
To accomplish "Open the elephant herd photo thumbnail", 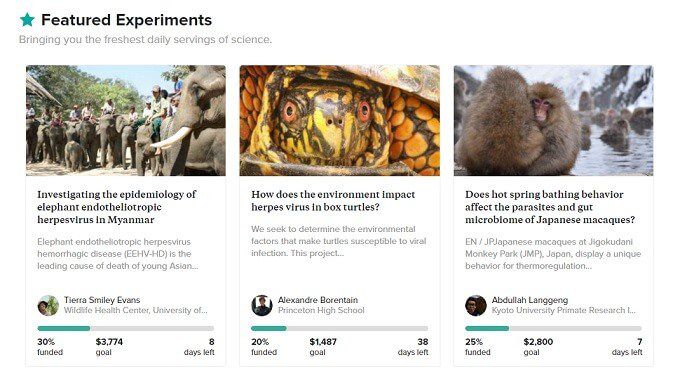I will (x=126, y=120).
